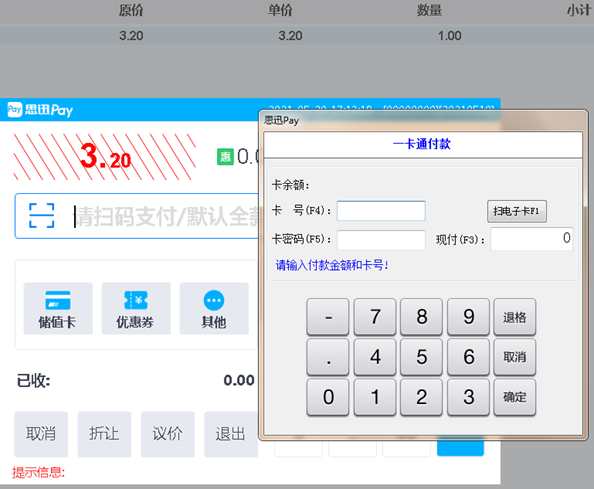Click the 确定 confirm key
594x489 pixels.
tap(515, 397)
